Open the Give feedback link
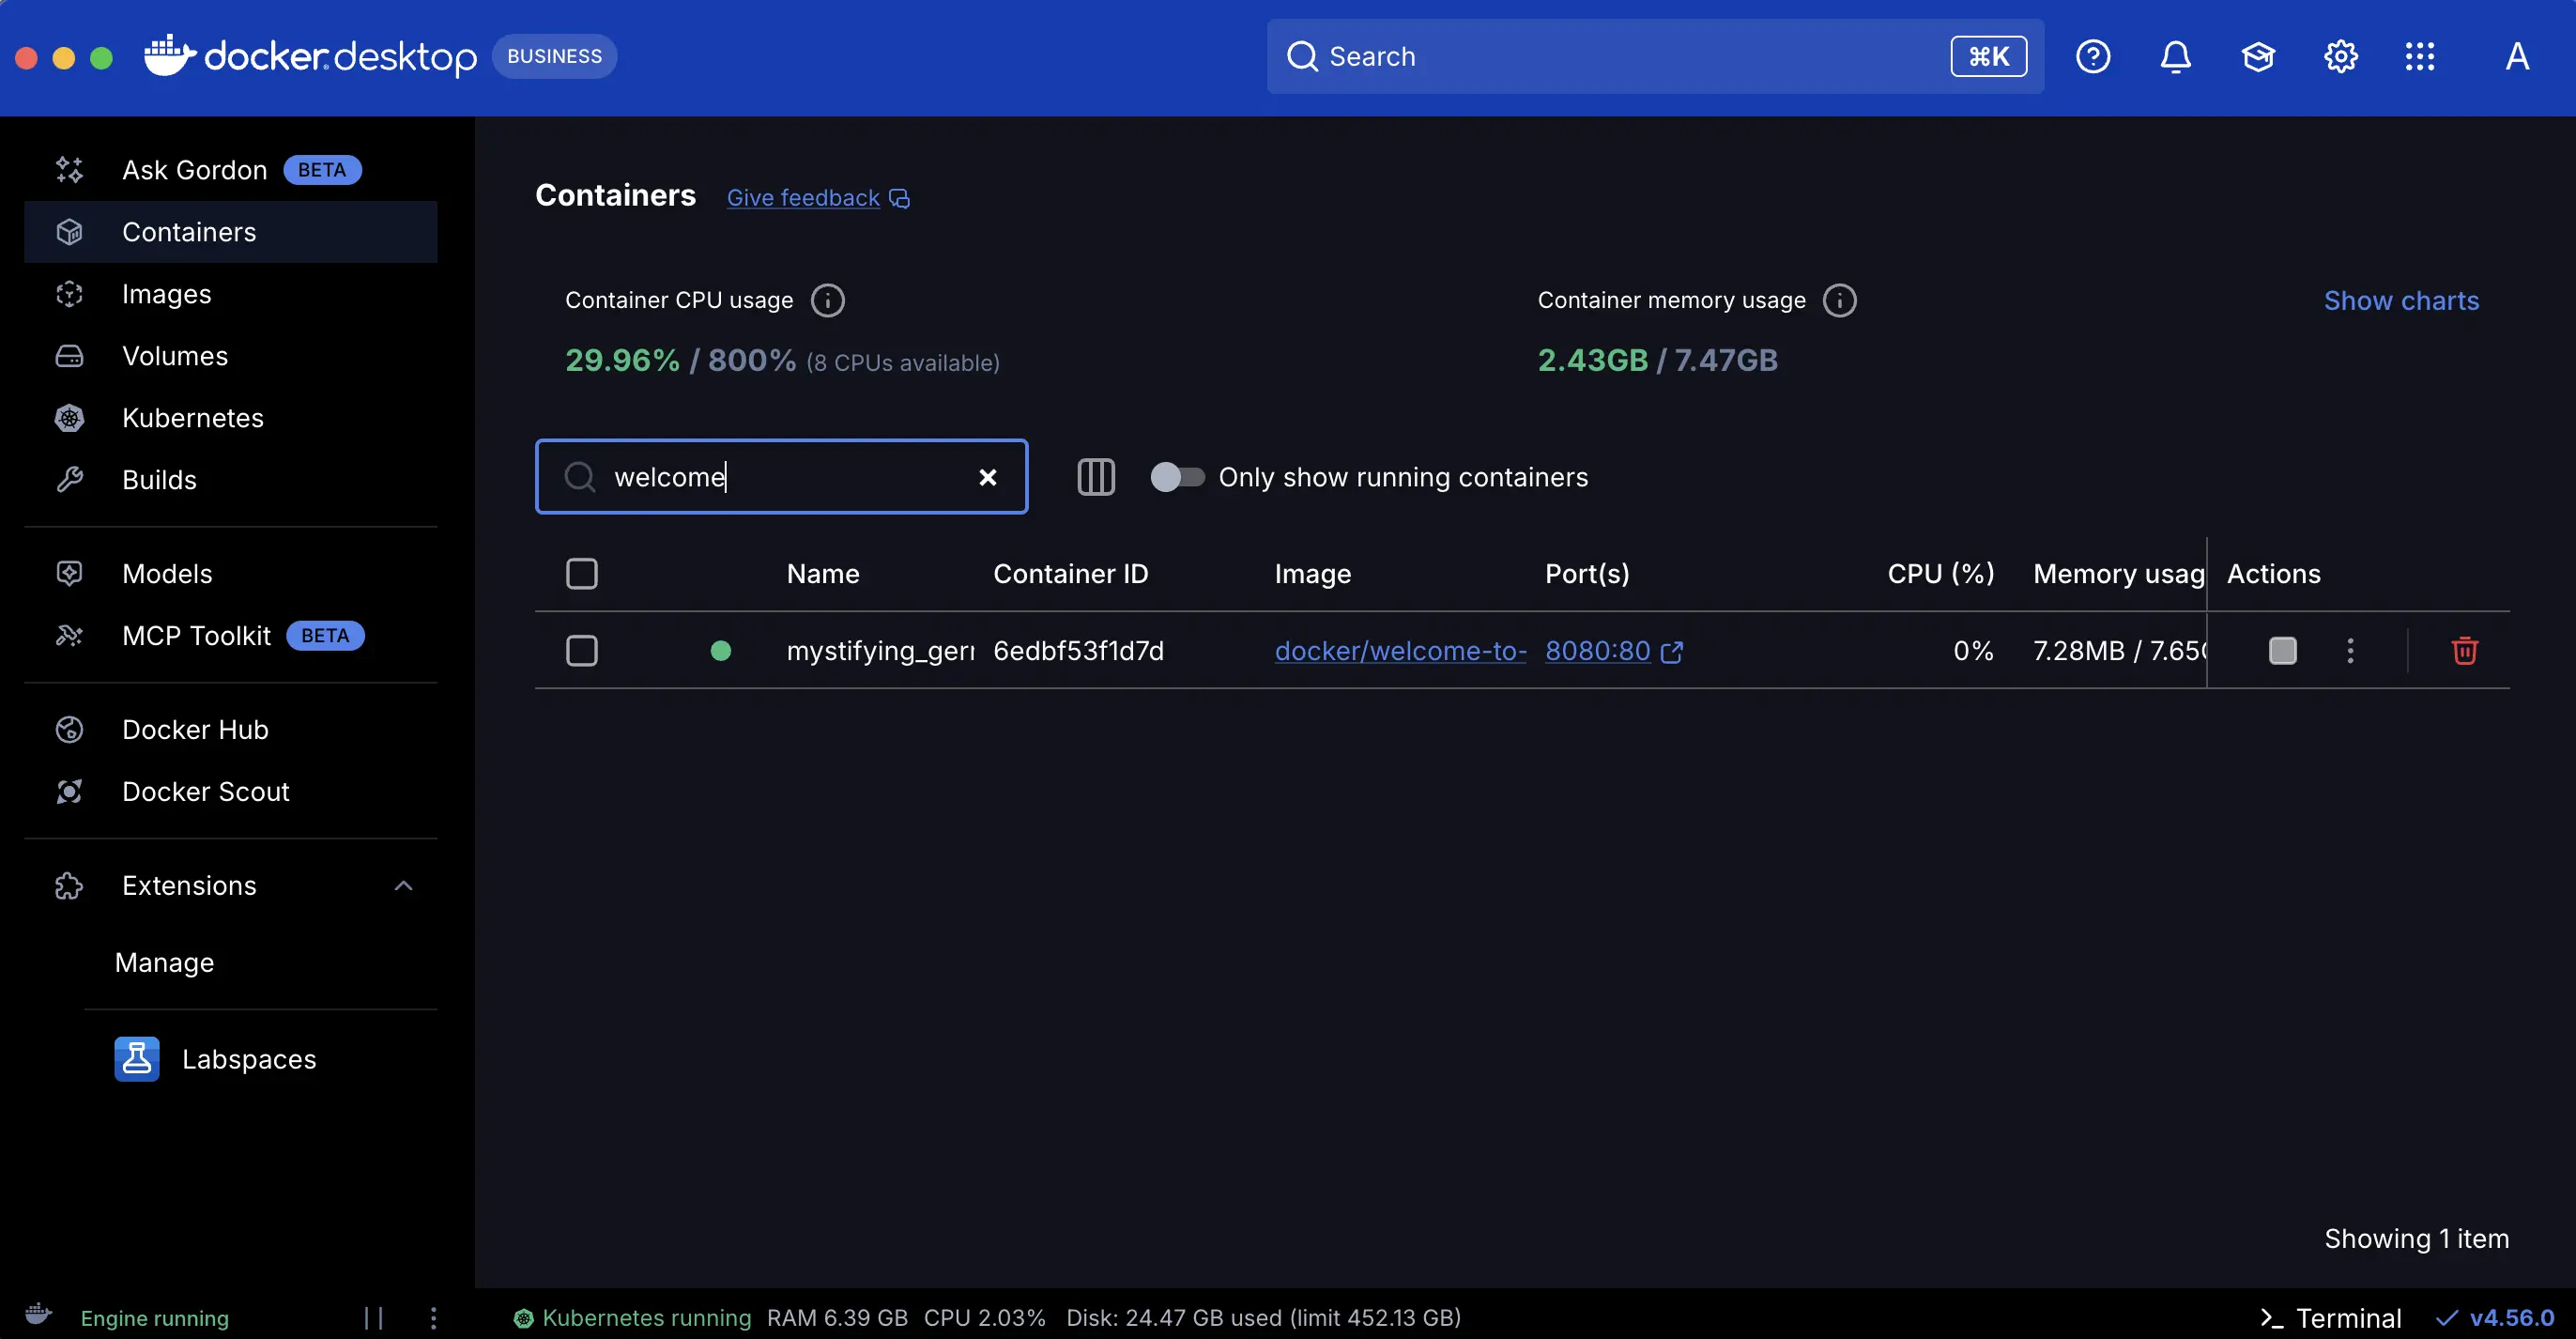This screenshot has width=2576, height=1339. (802, 197)
